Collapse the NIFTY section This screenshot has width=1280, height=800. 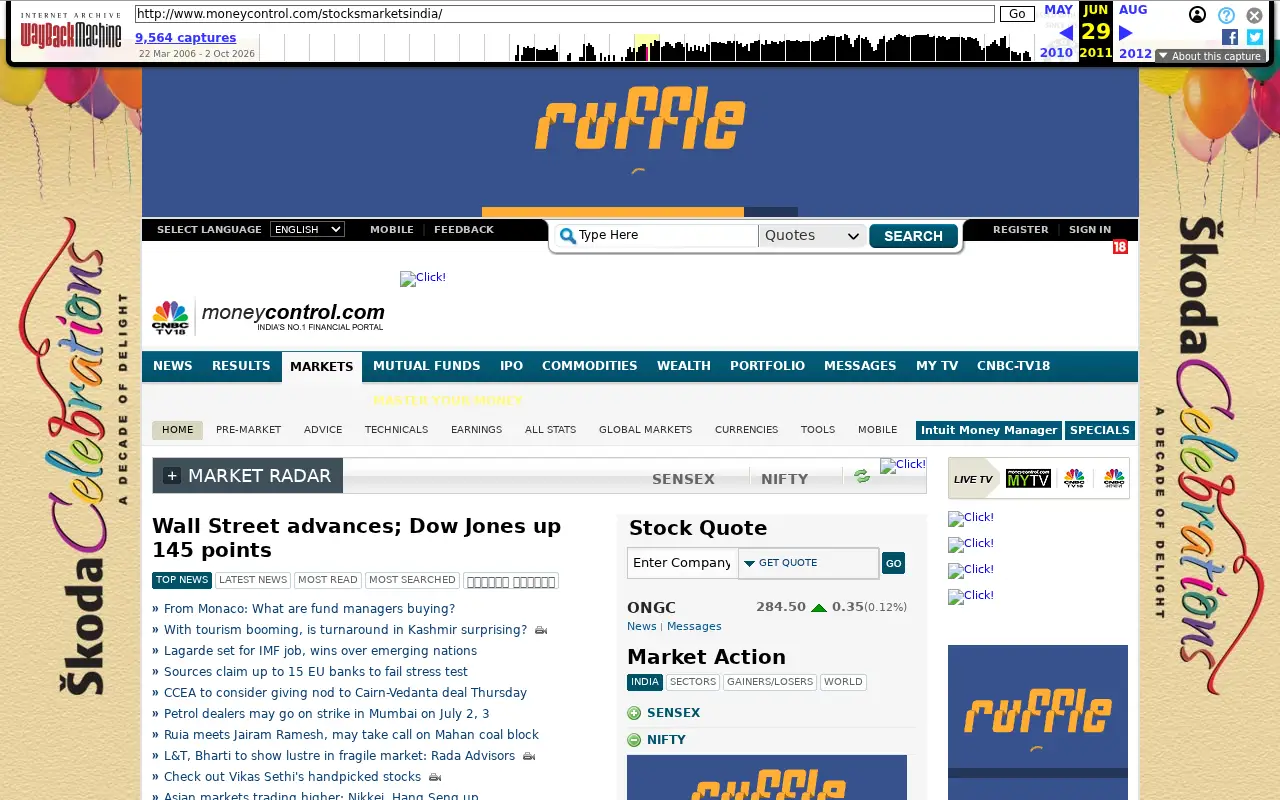634,740
